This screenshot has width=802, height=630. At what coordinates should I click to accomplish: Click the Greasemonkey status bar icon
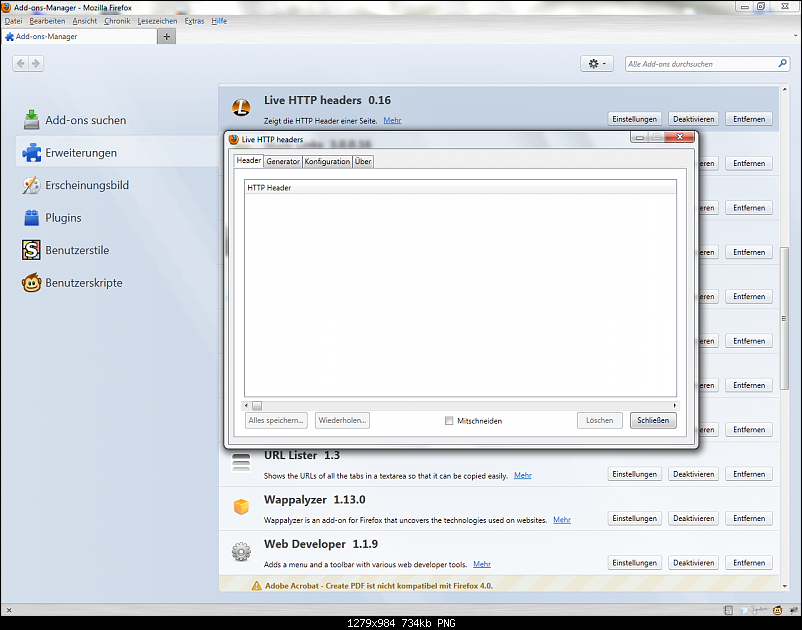pos(777,610)
